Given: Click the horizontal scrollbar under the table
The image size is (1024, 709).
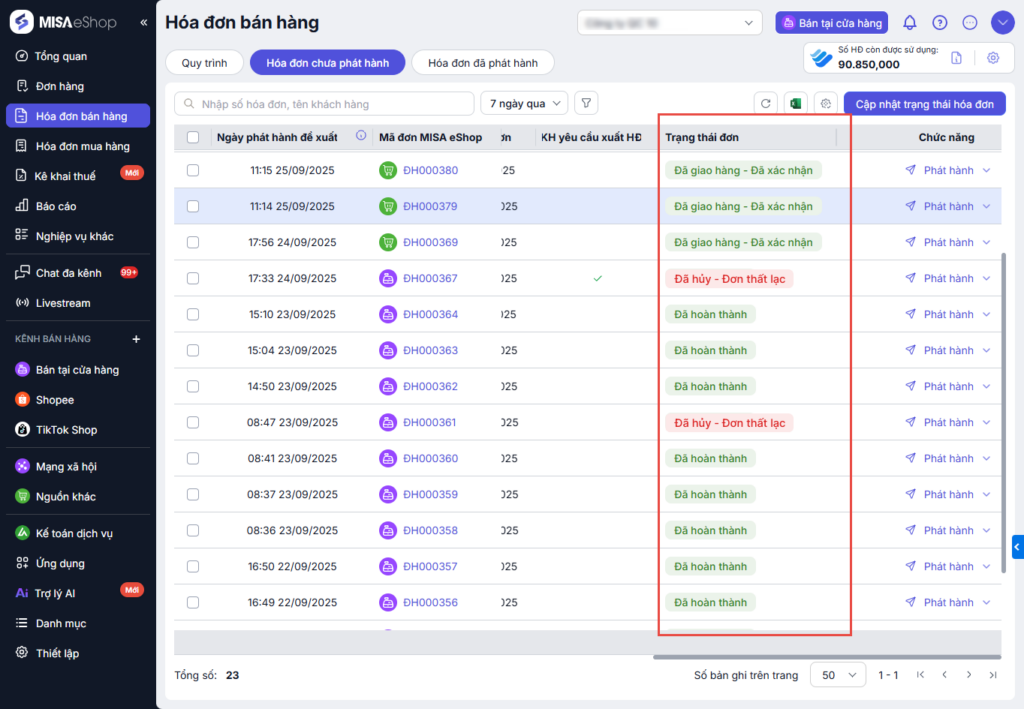Looking at the screenshot, I should (826, 657).
